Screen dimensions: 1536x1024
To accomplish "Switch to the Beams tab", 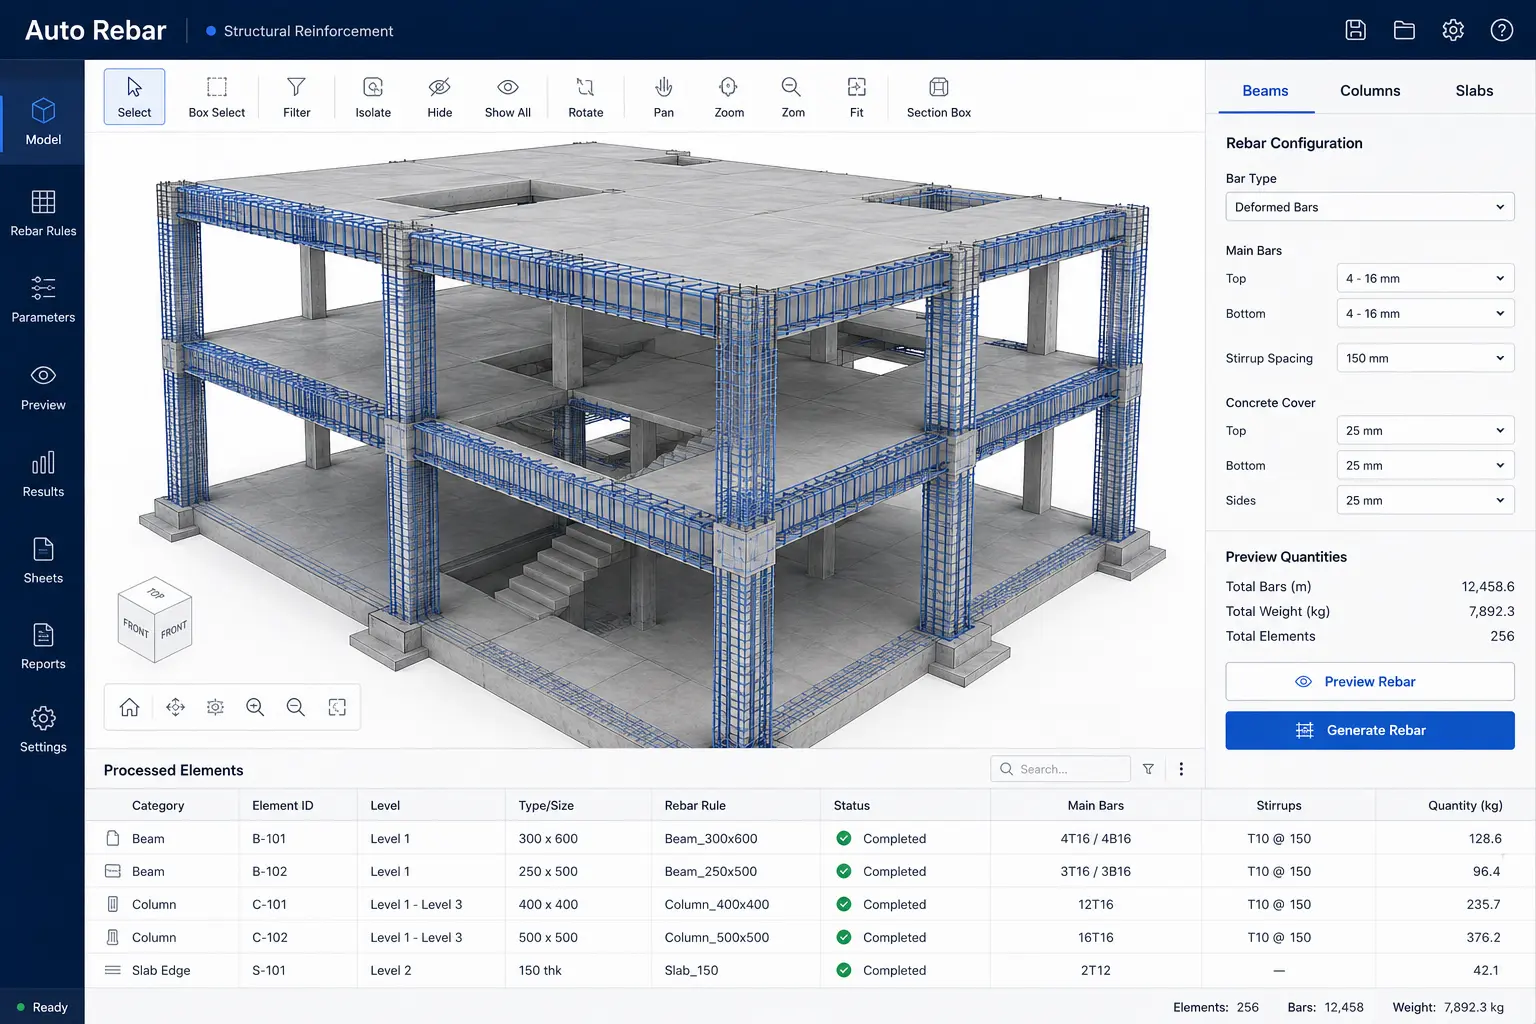I will (x=1265, y=91).
